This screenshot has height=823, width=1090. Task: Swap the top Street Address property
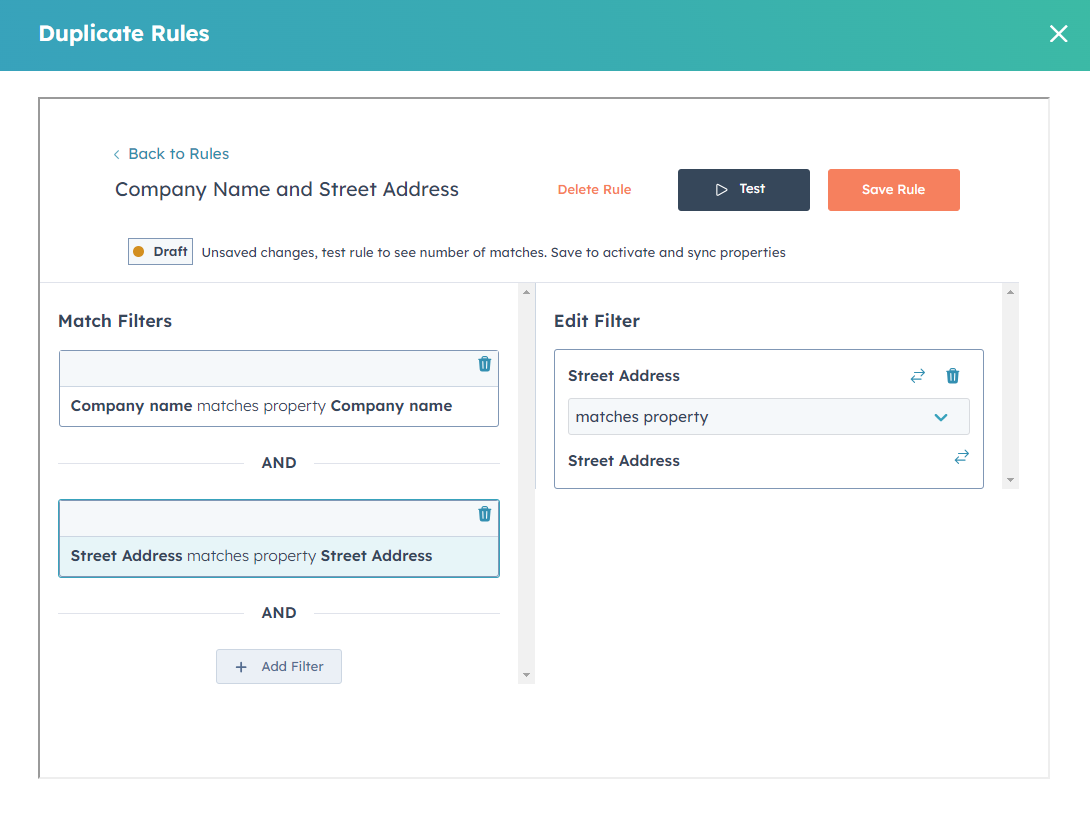pos(917,376)
